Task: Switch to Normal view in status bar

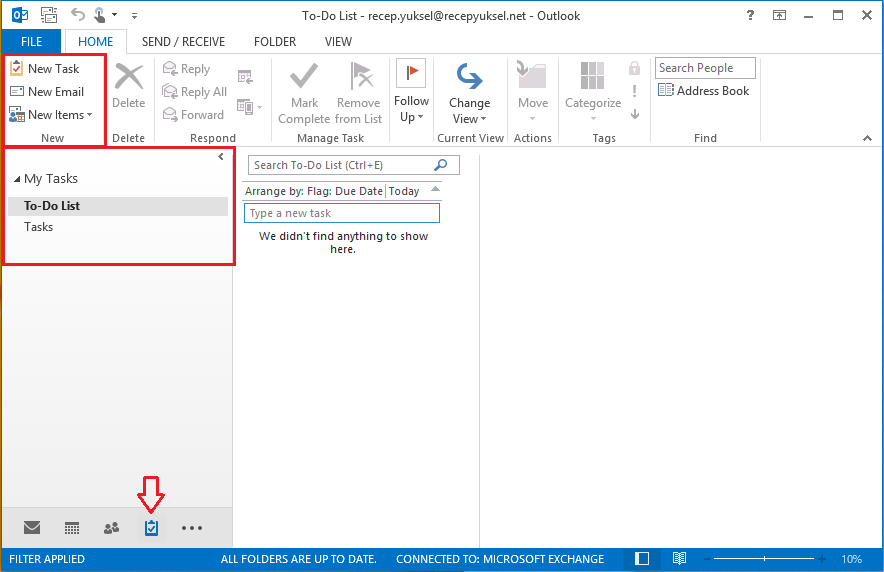Action: (x=642, y=558)
